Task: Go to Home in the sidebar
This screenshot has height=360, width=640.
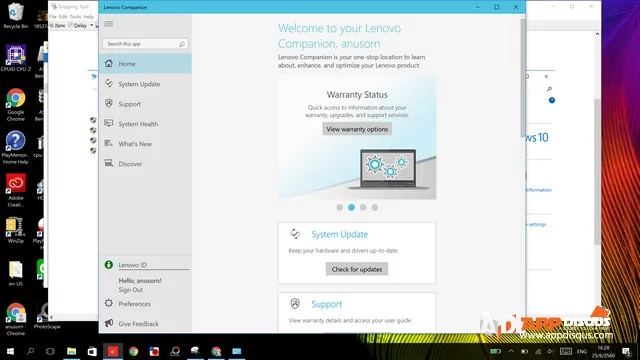Action: click(x=145, y=64)
